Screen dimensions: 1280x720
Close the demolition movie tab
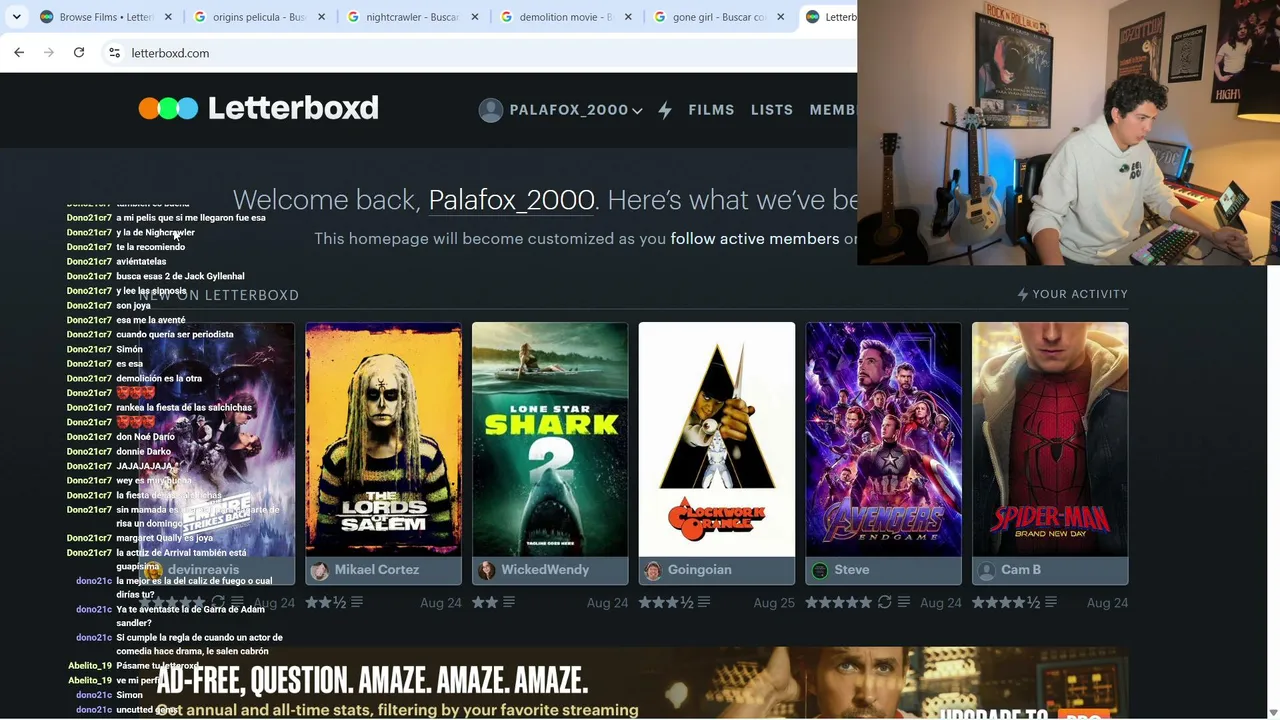pyautogui.click(x=628, y=17)
